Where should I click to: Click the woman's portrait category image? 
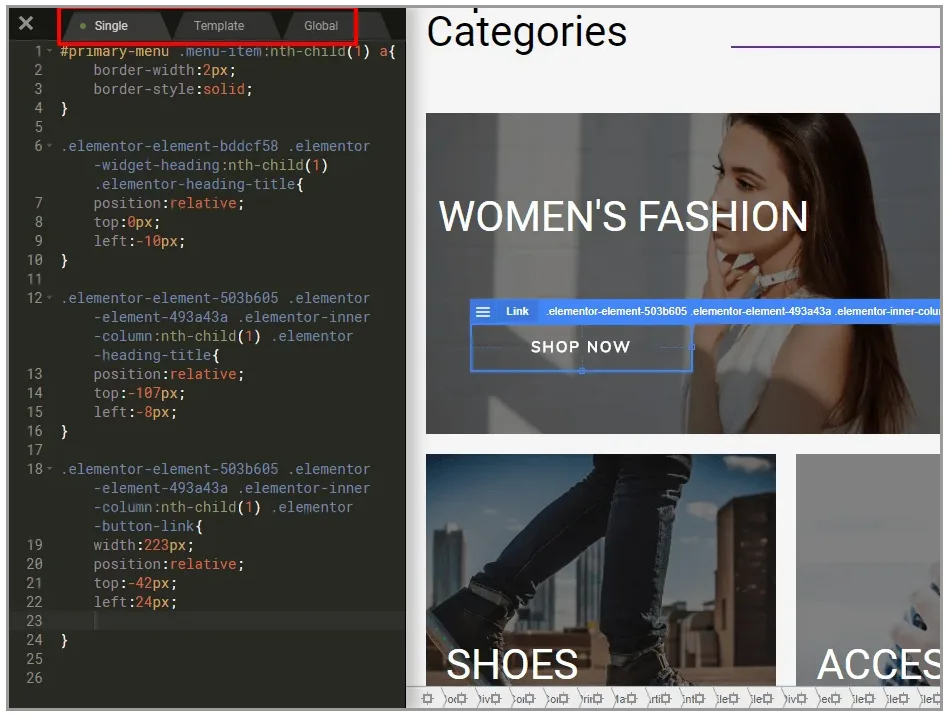(683, 273)
